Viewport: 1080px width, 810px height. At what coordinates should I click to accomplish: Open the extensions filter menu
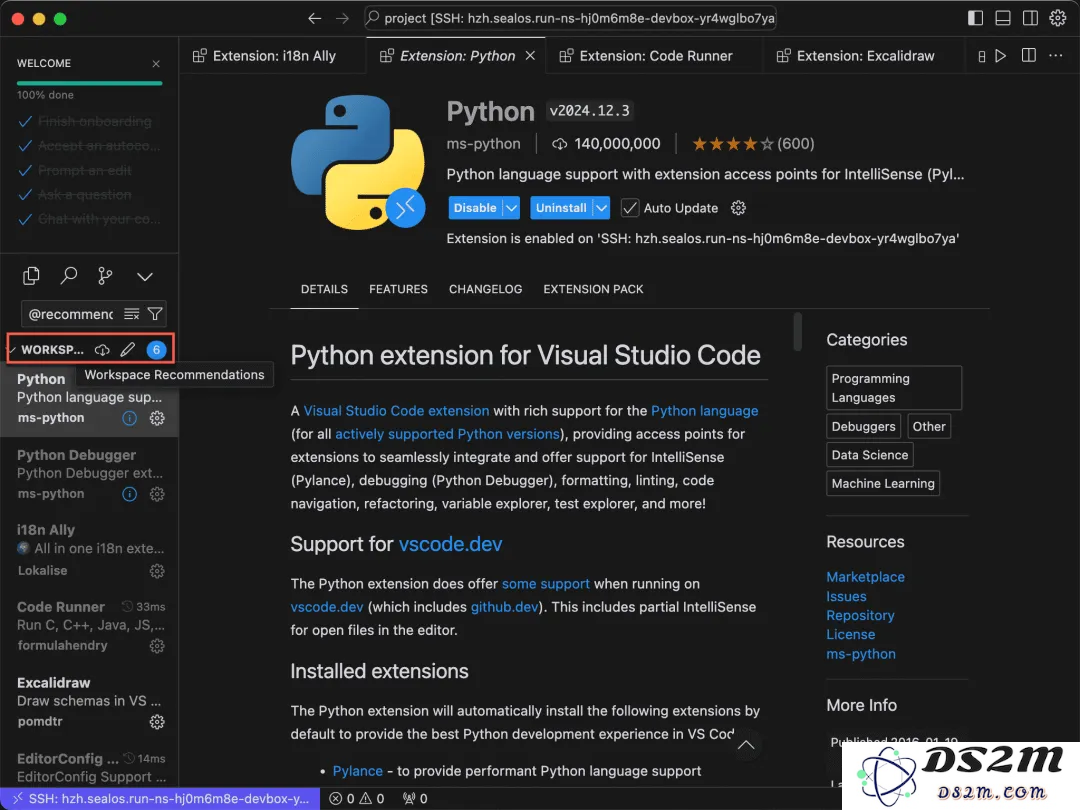155,314
